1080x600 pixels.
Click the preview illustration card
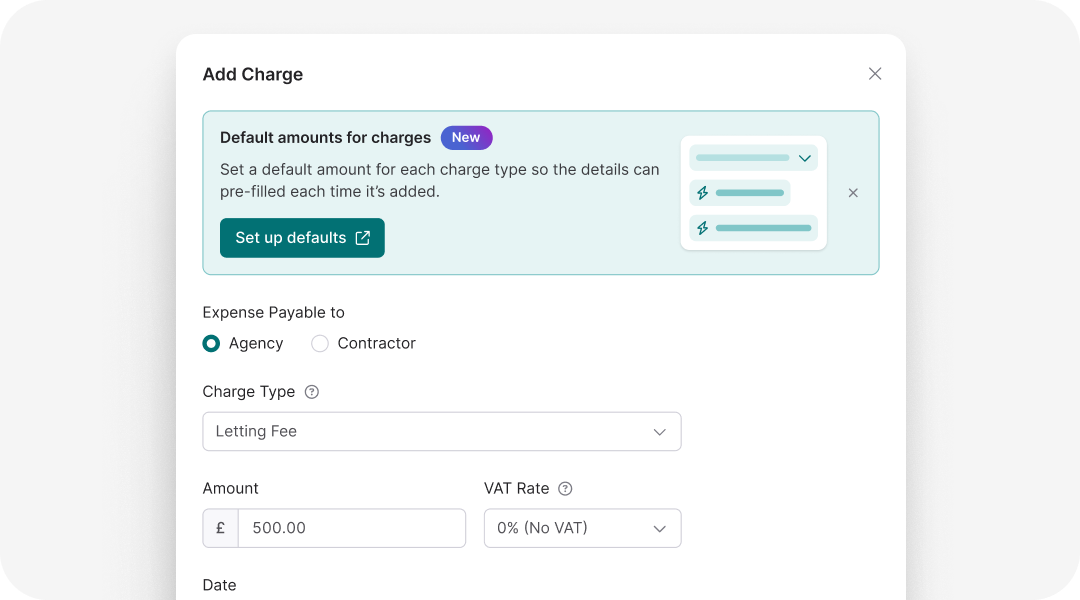pyautogui.click(x=753, y=192)
